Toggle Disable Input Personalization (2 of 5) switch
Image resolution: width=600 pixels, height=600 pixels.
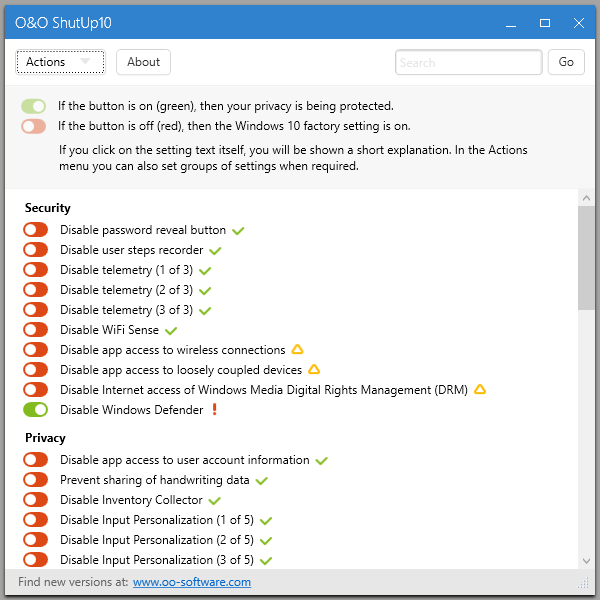(35, 540)
